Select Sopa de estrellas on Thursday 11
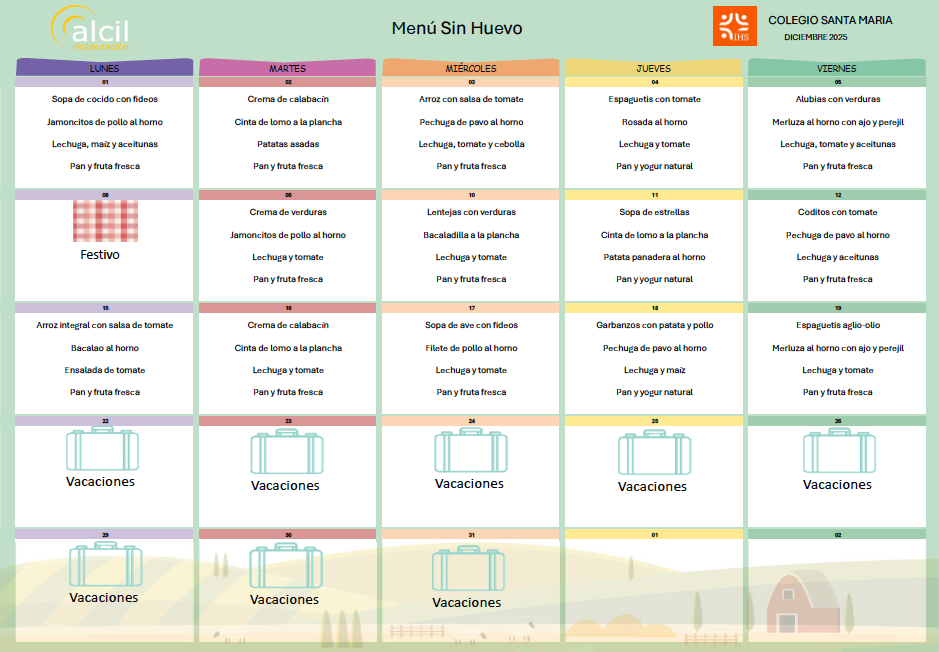Image resolution: width=939 pixels, height=652 pixels. pos(654,212)
